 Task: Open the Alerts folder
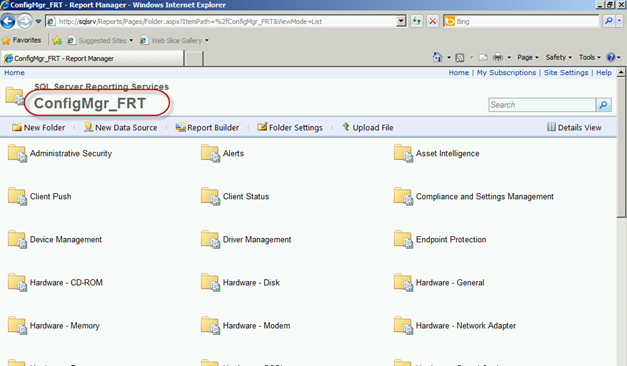click(x=233, y=153)
